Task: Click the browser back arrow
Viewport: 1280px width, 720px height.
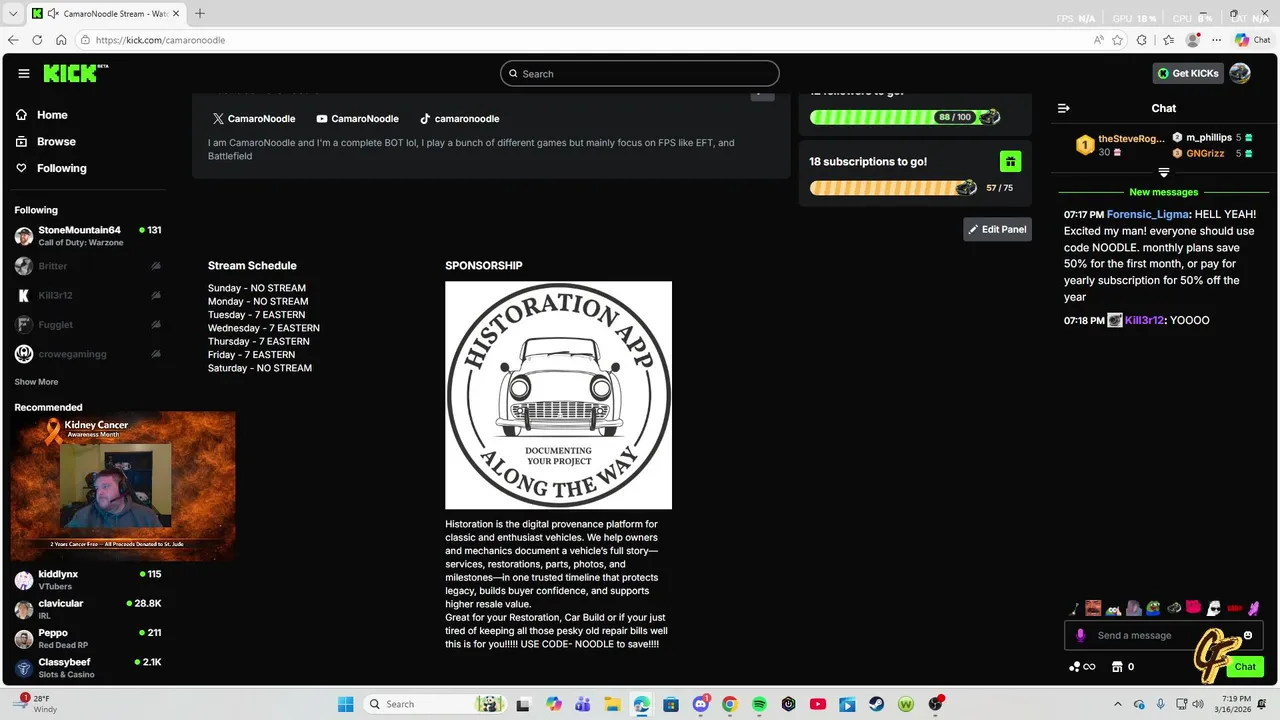Action: coord(13,40)
